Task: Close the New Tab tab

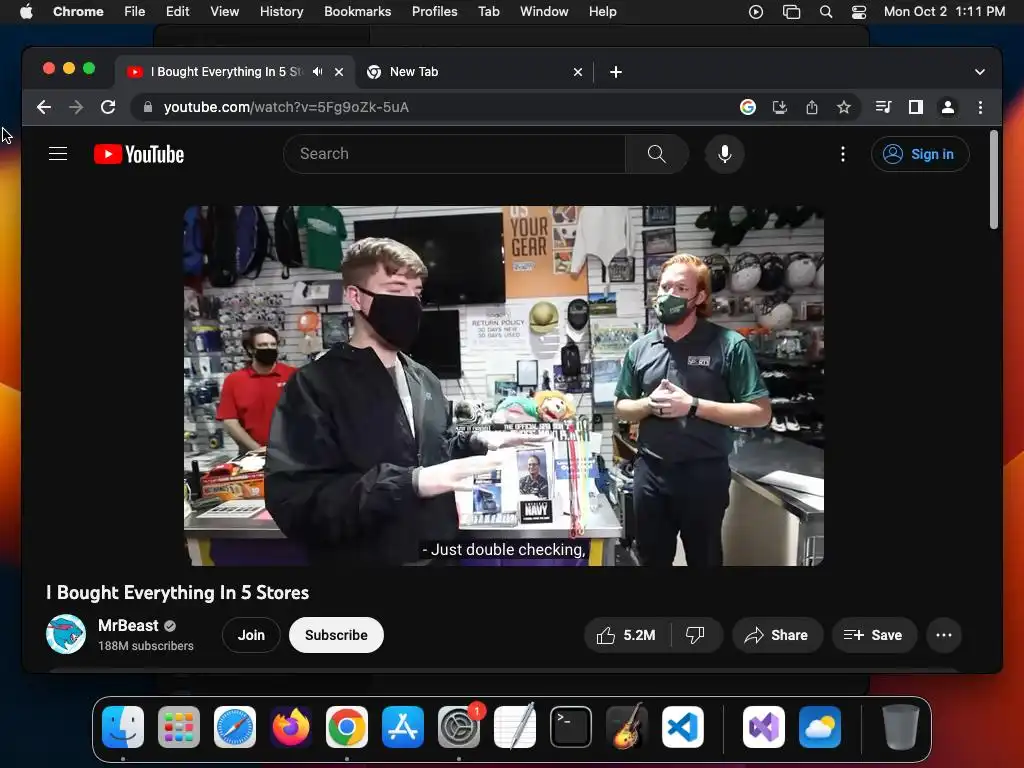Action: point(577,72)
